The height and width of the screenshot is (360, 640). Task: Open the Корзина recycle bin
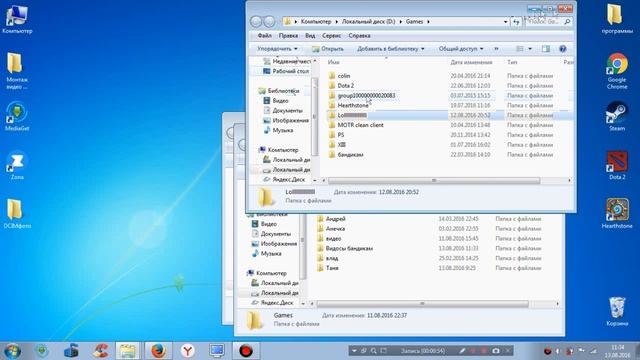pos(617,311)
